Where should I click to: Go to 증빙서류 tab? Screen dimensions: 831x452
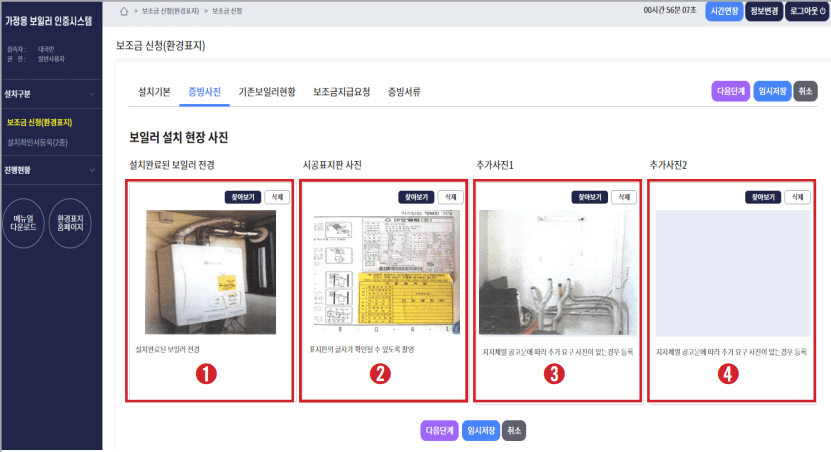[x=404, y=92]
